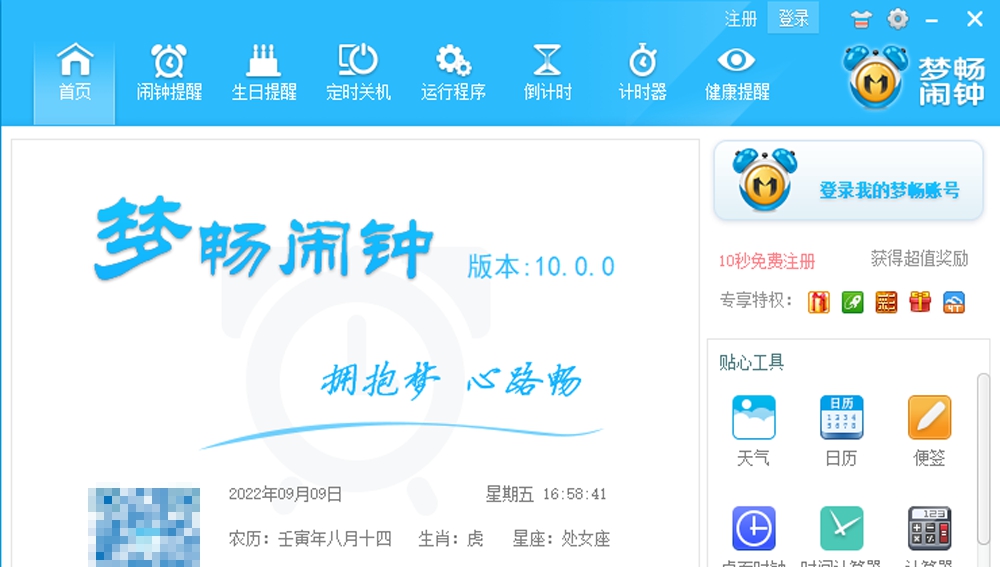Click the tools panel vertical scrollbar

[x=985, y=457]
